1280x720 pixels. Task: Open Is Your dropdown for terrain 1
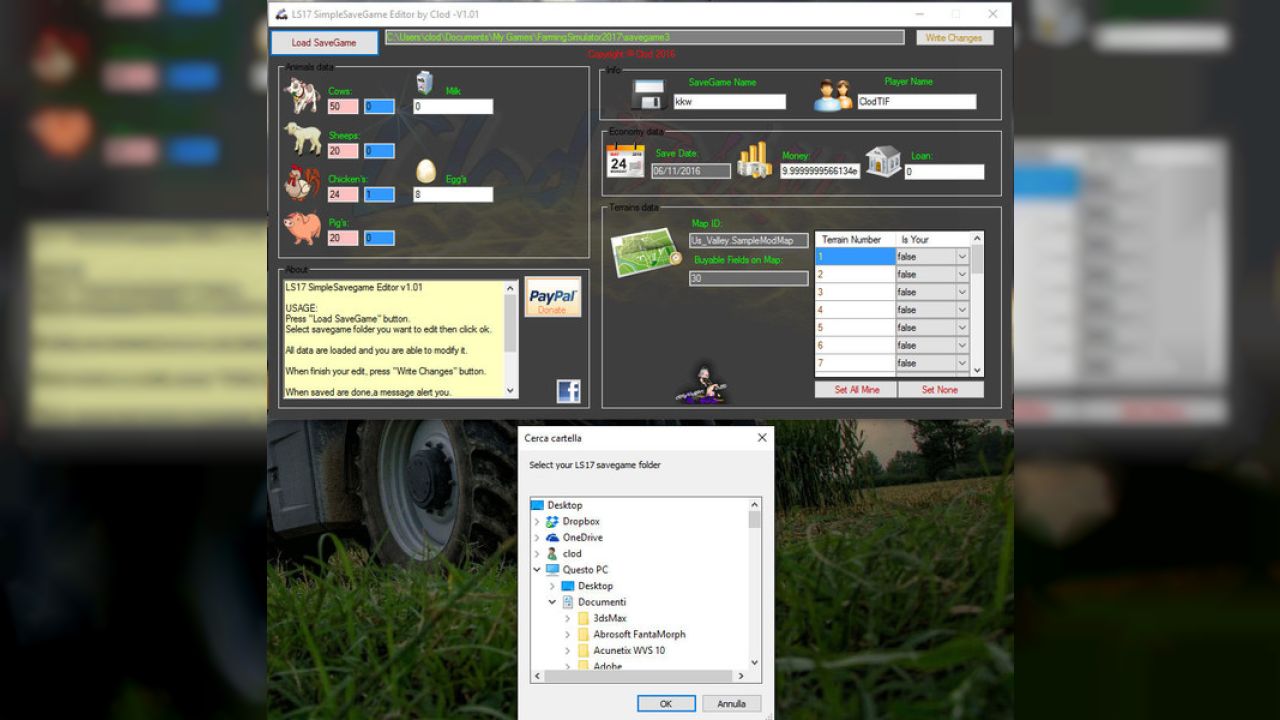[962, 256]
